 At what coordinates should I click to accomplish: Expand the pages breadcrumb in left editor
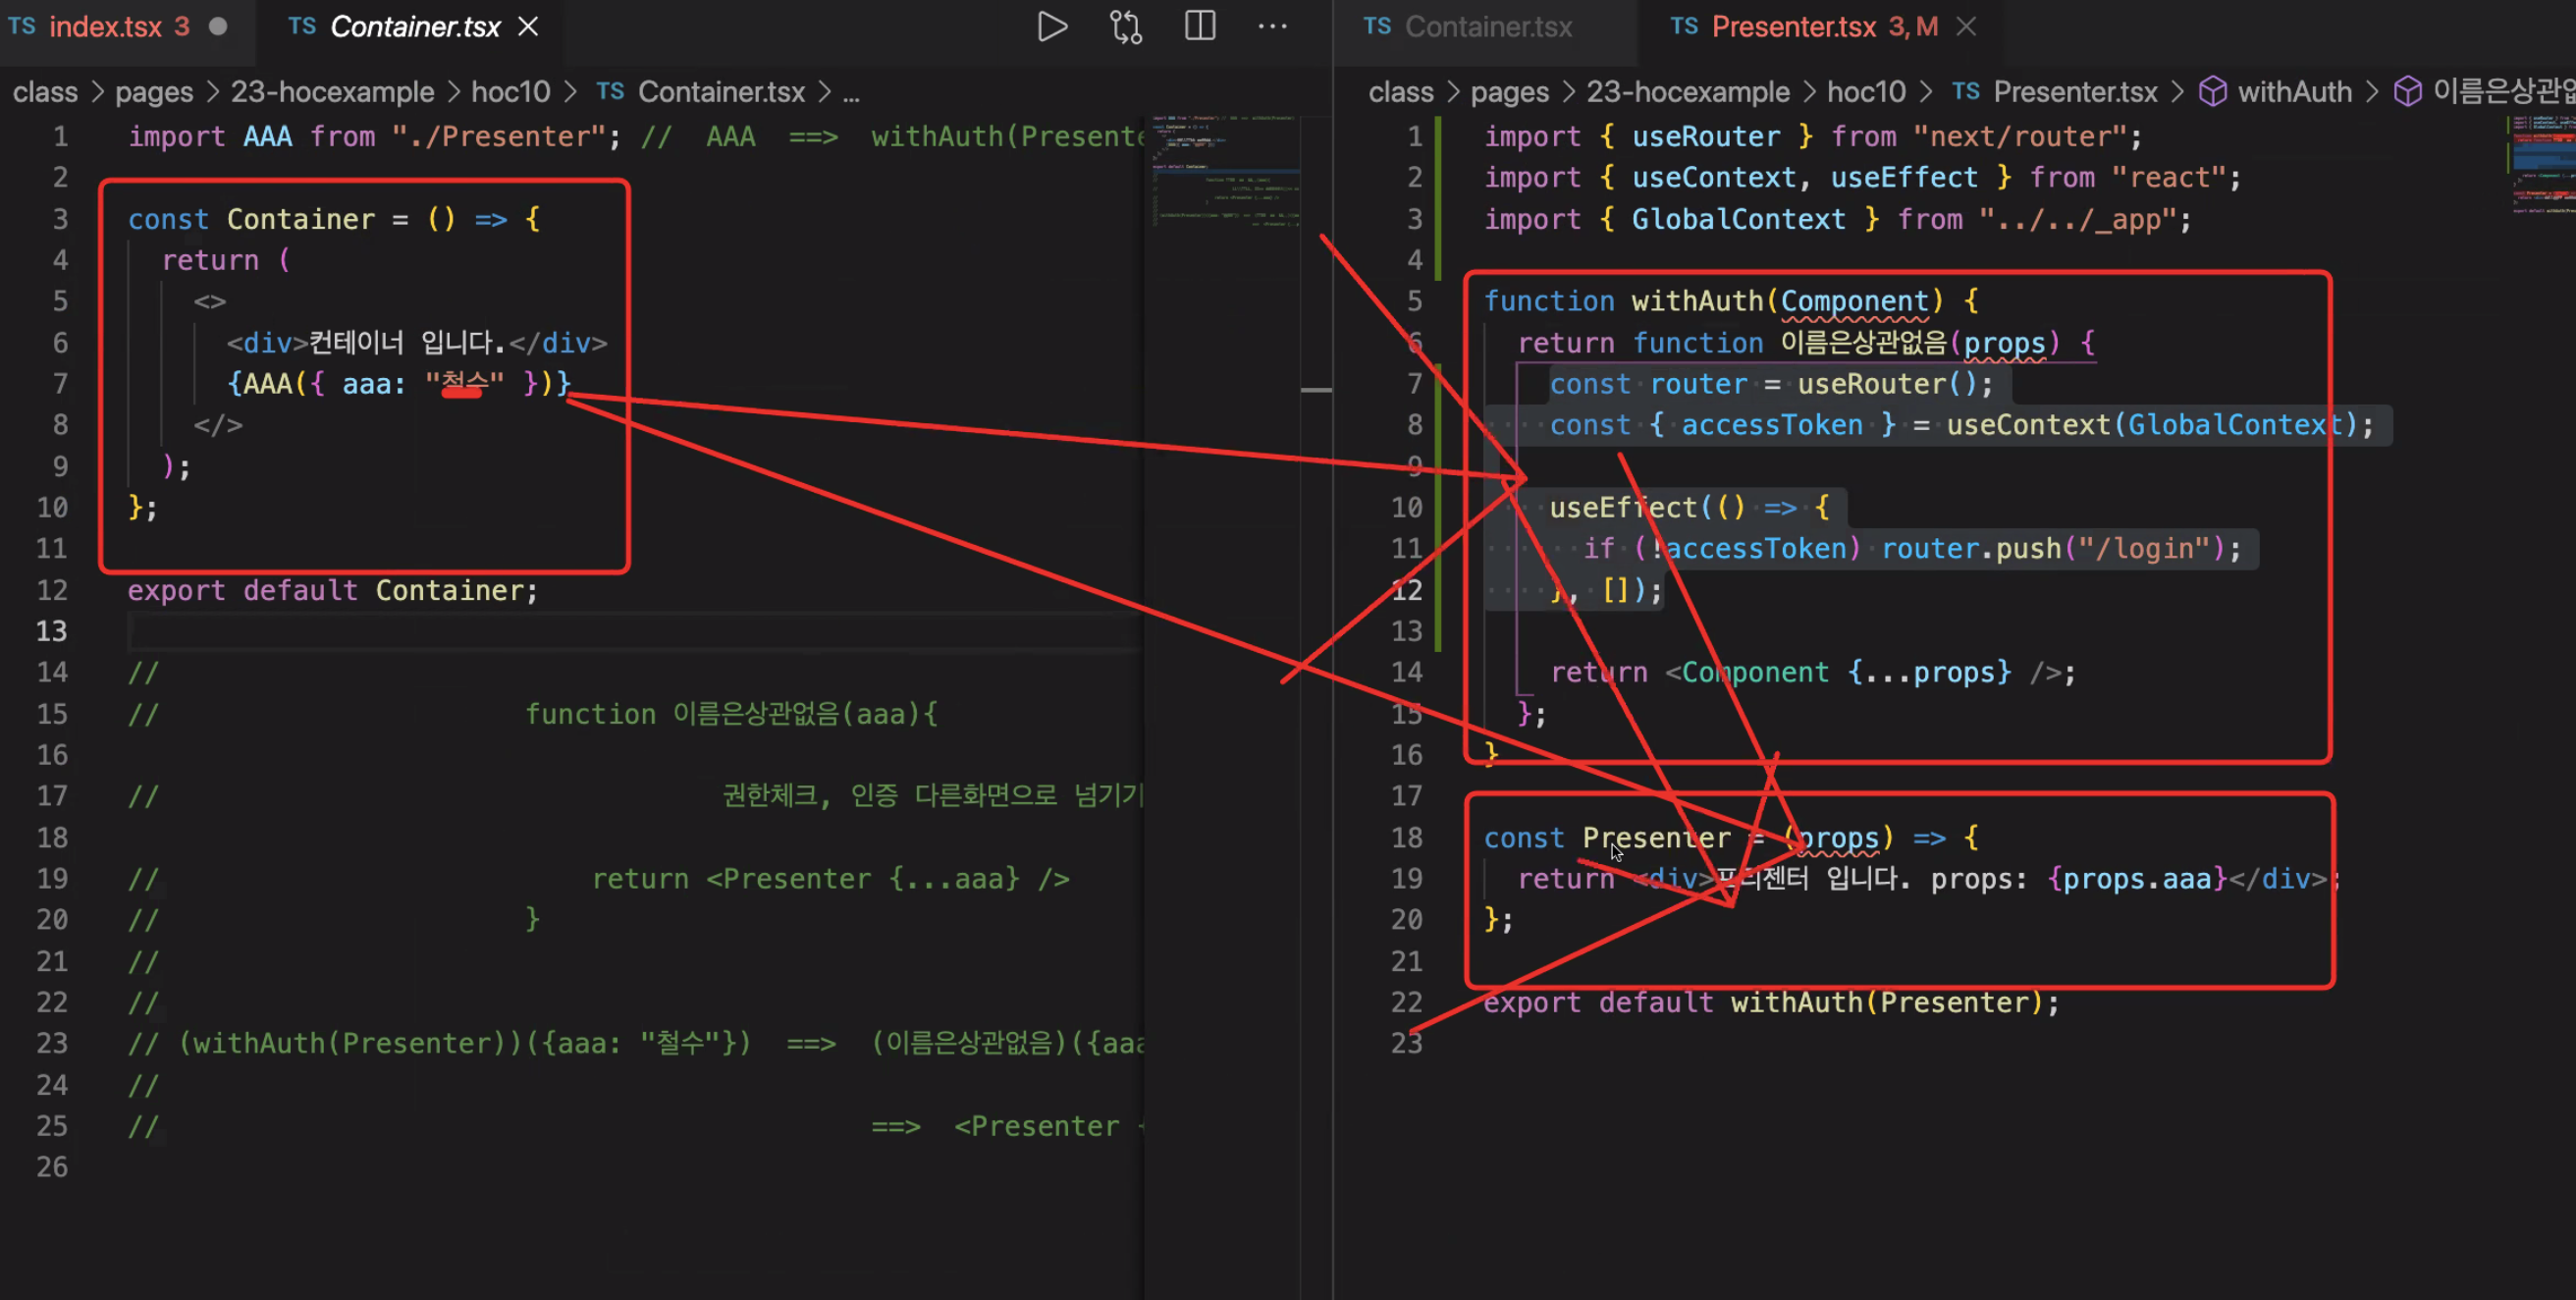[x=154, y=92]
